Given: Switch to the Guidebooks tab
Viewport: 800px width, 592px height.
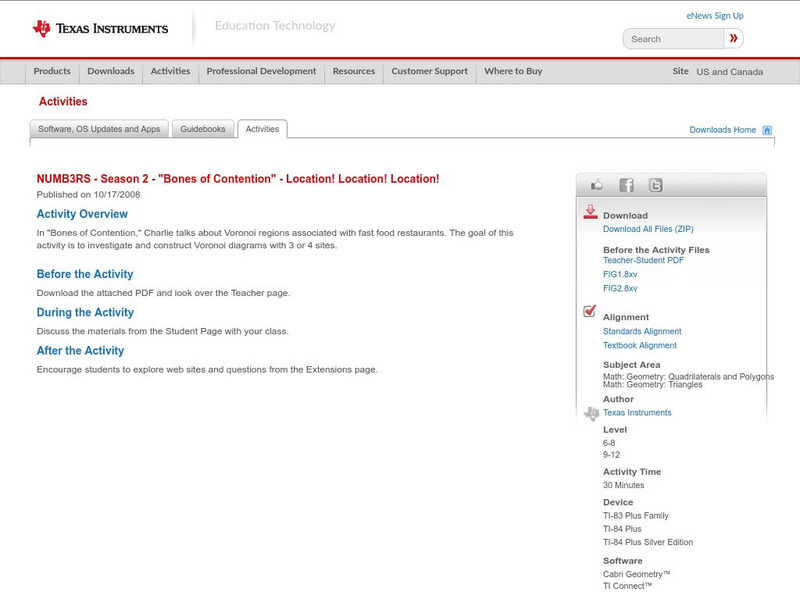Looking at the screenshot, I should (x=203, y=129).
